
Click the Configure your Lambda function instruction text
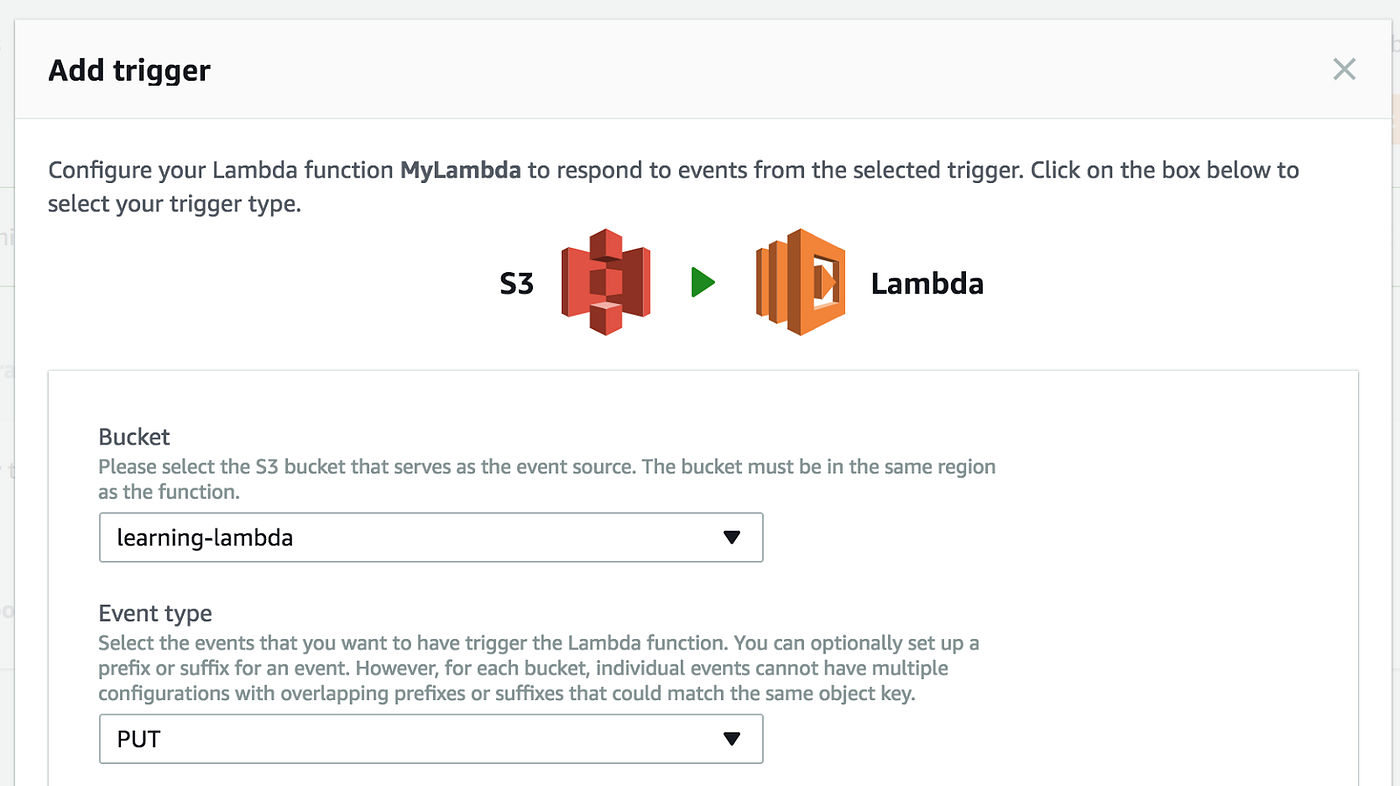[x=673, y=187]
